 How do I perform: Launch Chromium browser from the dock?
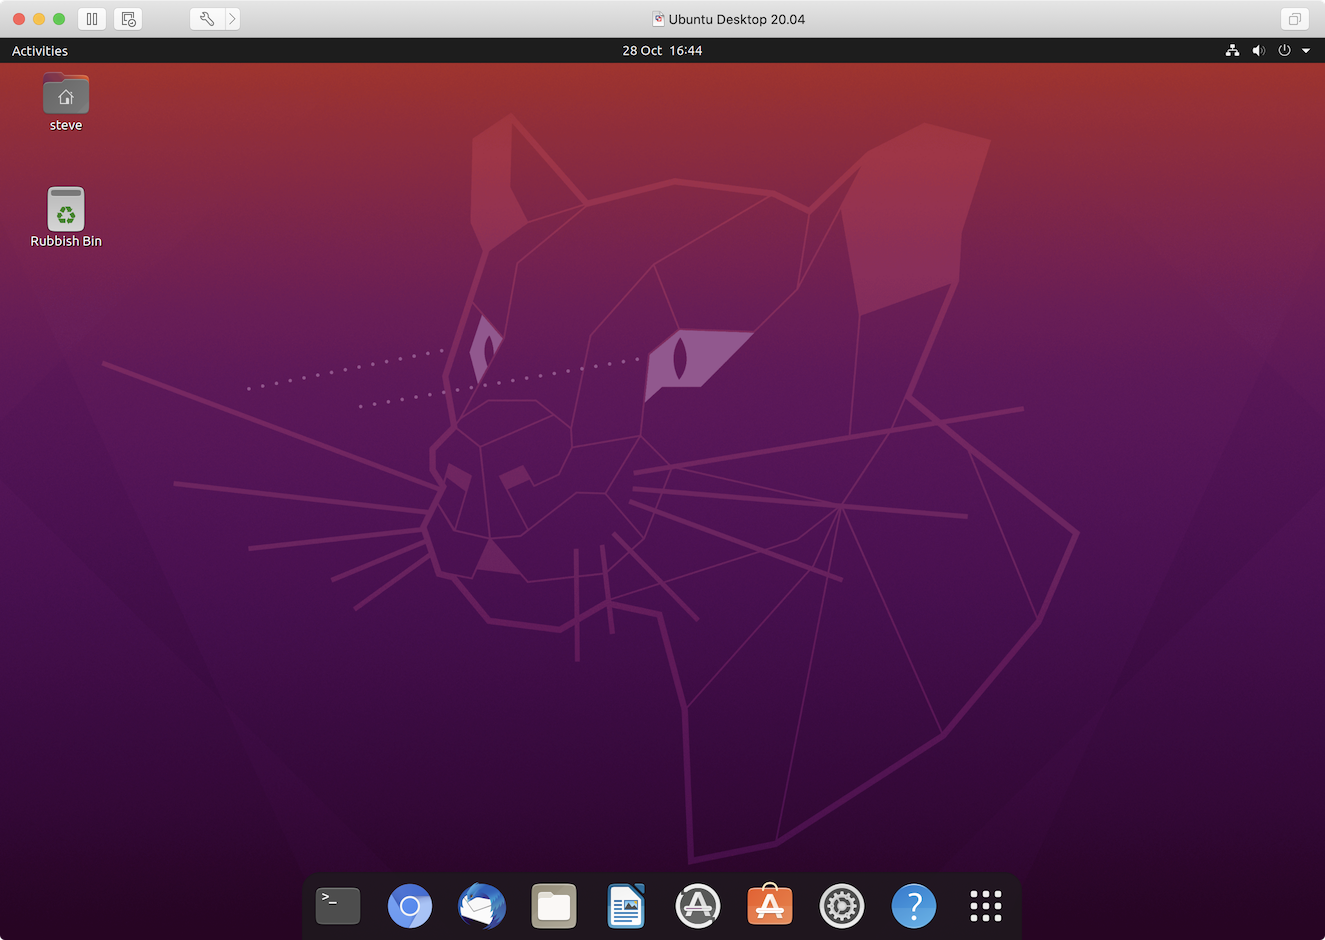pos(410,907)
